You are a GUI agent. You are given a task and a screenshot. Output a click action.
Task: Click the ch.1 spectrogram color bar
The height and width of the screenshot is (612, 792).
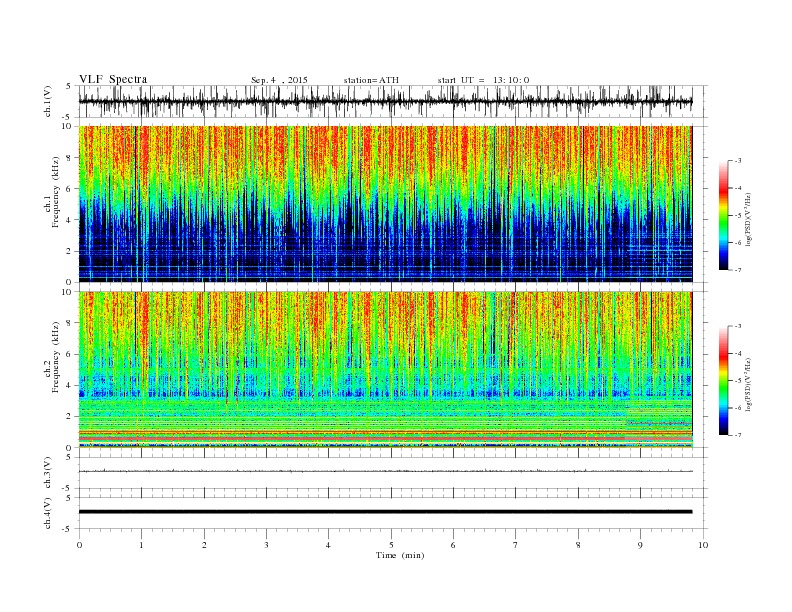(723, 216)
